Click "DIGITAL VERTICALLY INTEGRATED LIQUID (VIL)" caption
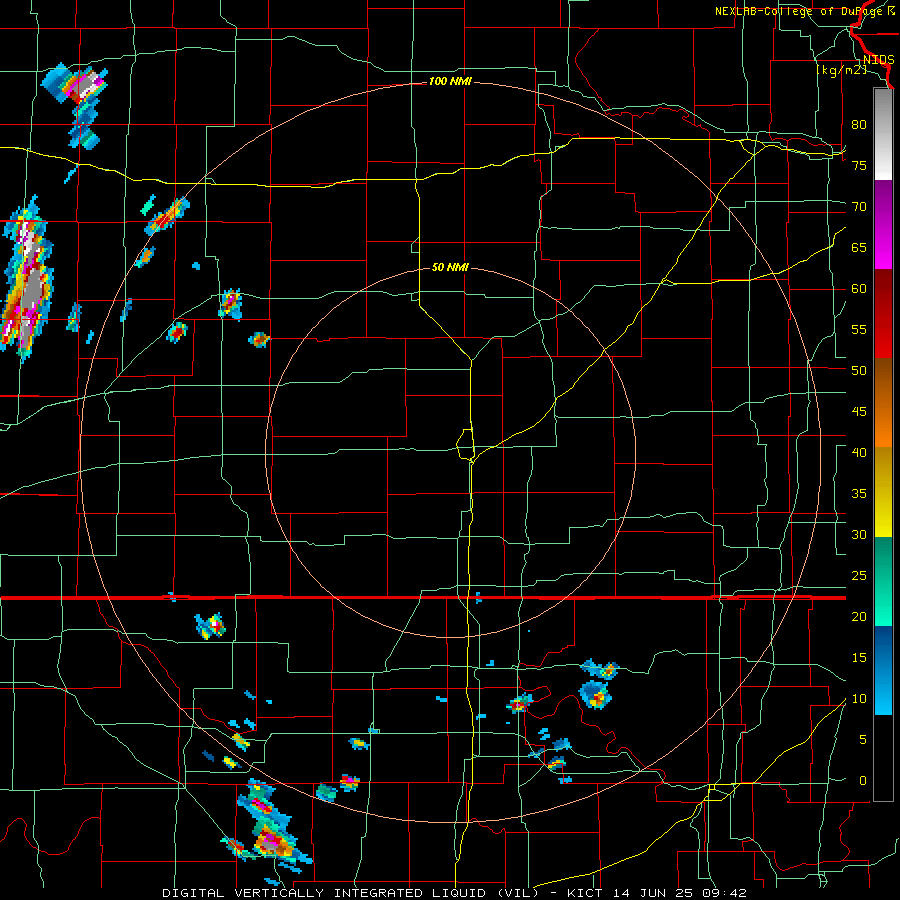 coord(351,893)
